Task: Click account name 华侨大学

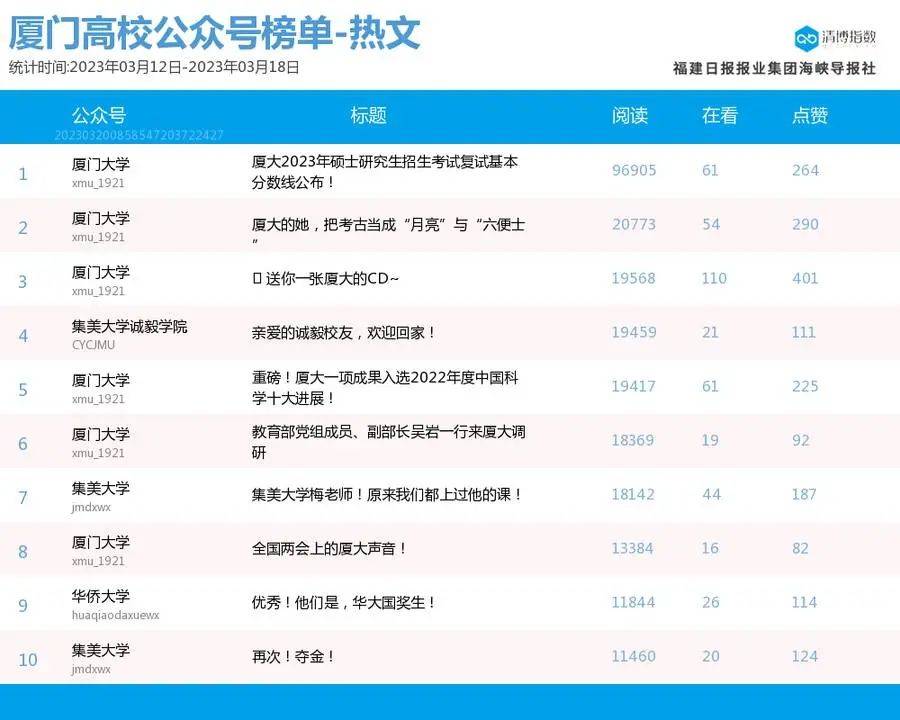Action: point(100,596)
